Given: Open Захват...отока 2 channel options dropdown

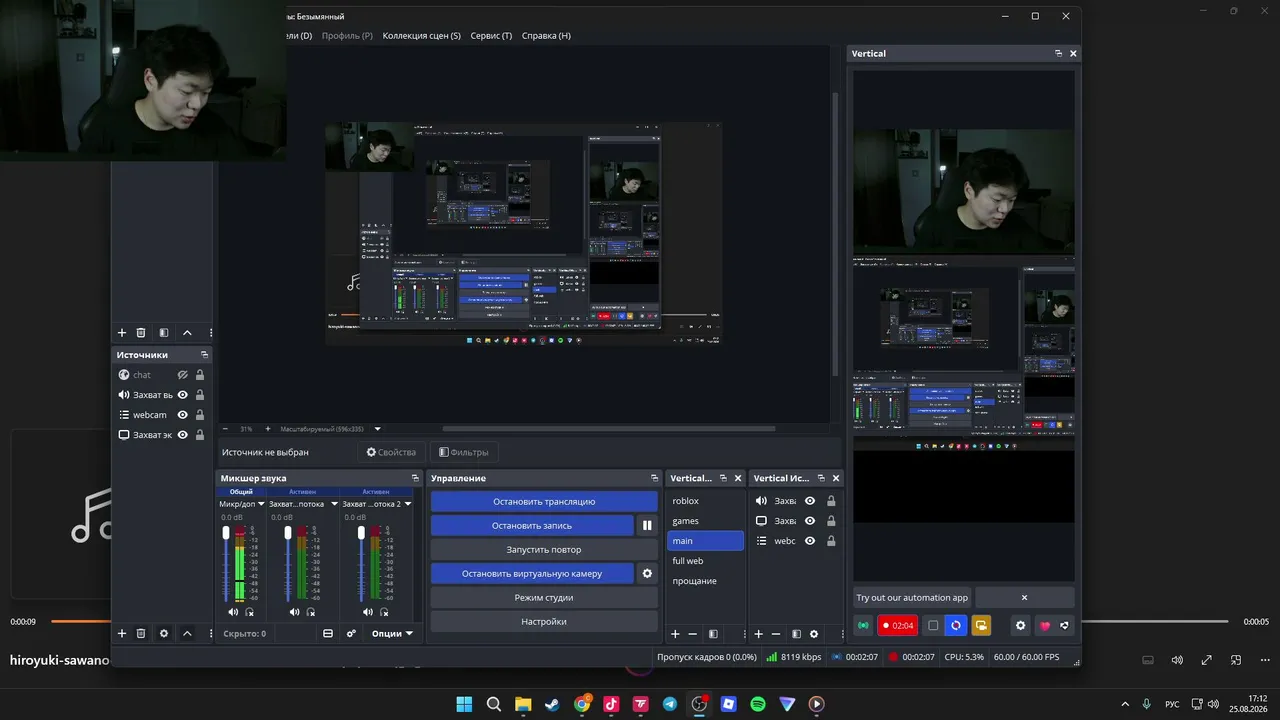Looking at the screenshot, I should [408, 504].
